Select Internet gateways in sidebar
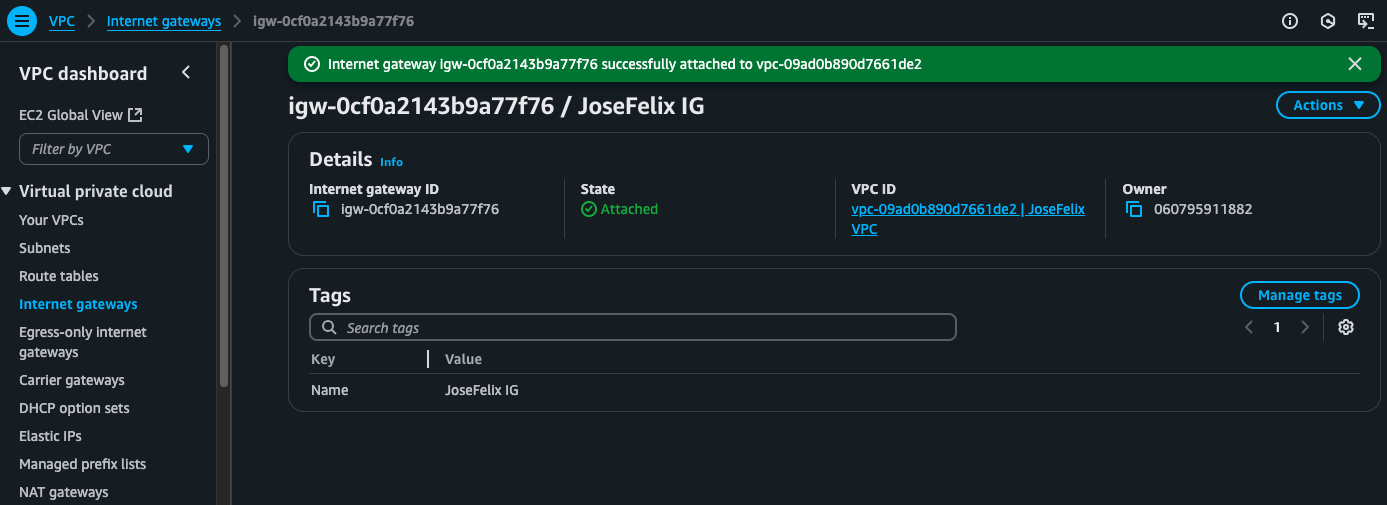1387x505 pixels. (78, 304)
